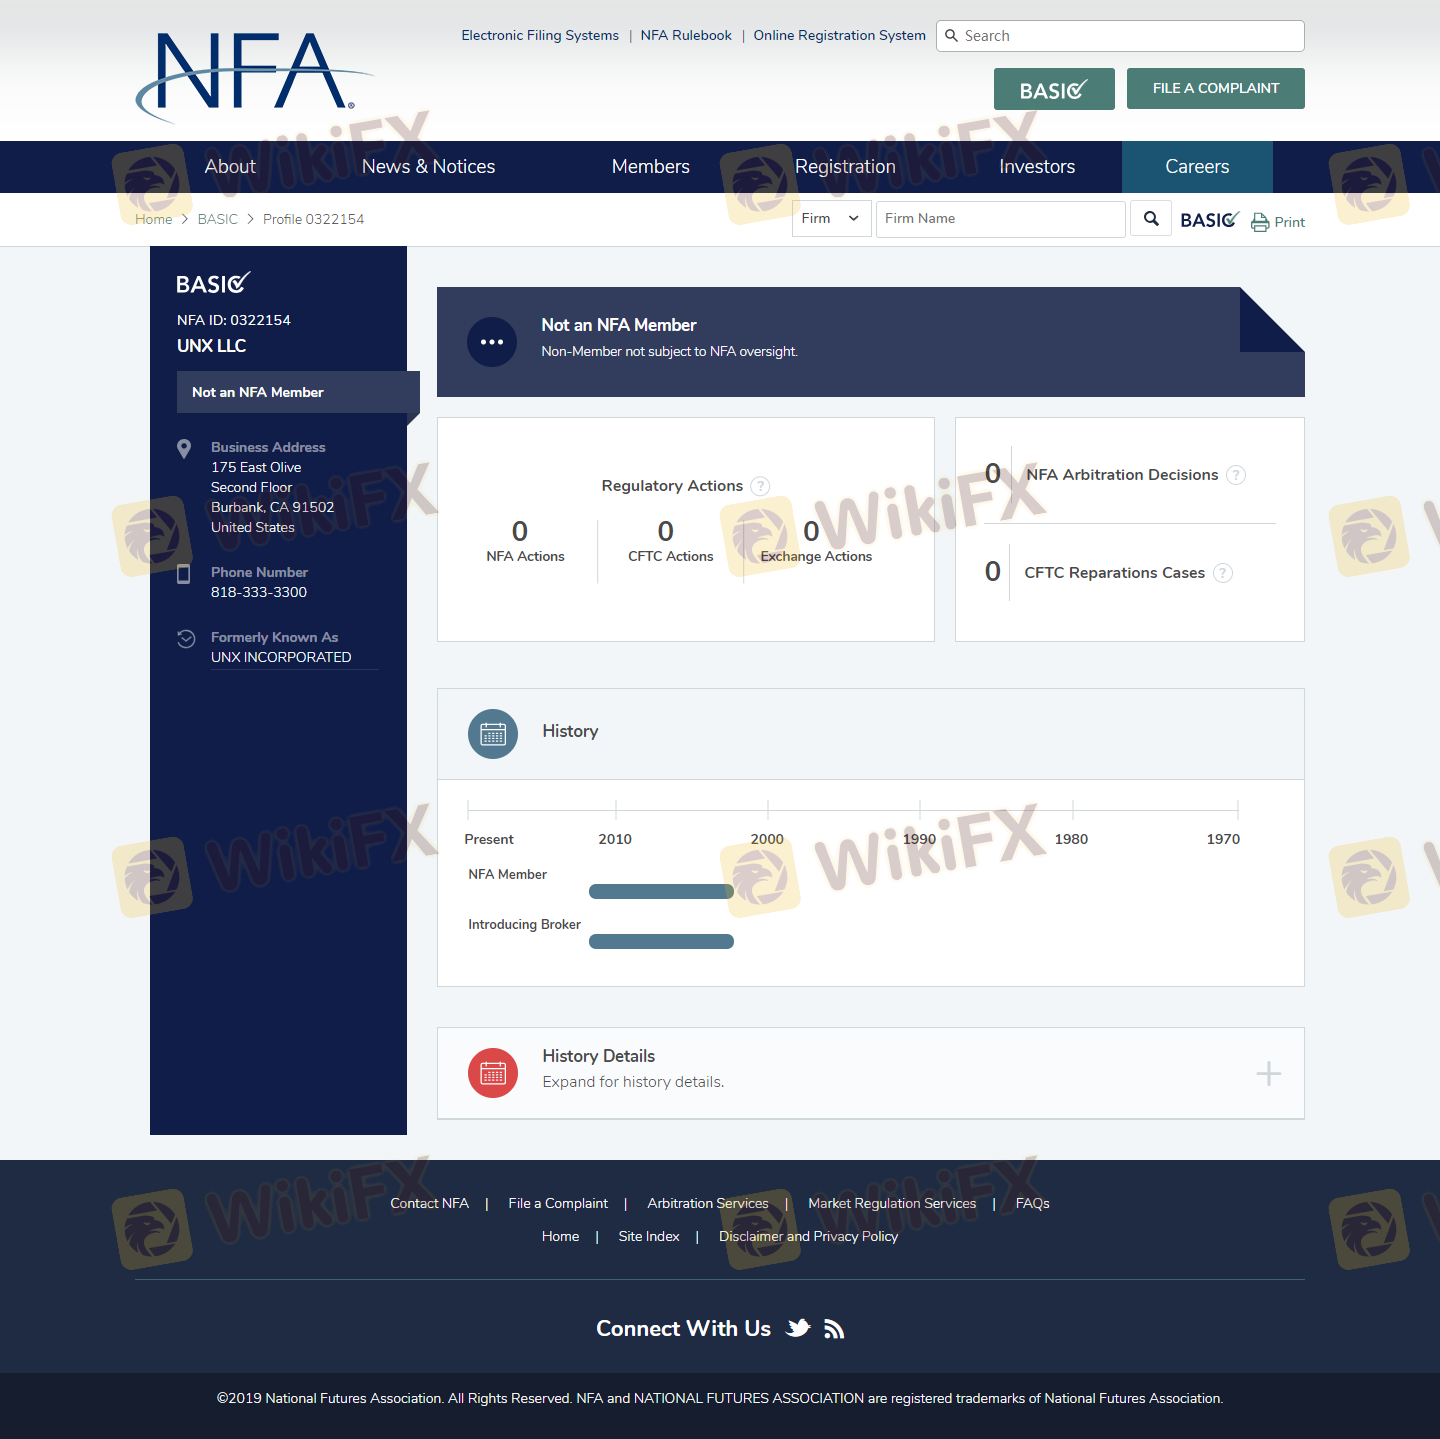1440x1439 pixels.
Task: Open the Site Index footer link
Action: 649,1236
